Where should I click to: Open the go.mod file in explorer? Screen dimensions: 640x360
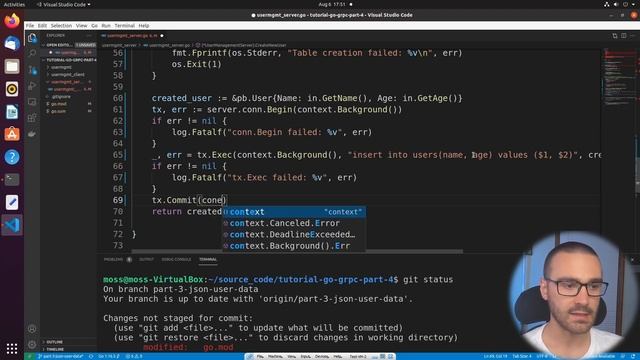click(x=59, y=104)
